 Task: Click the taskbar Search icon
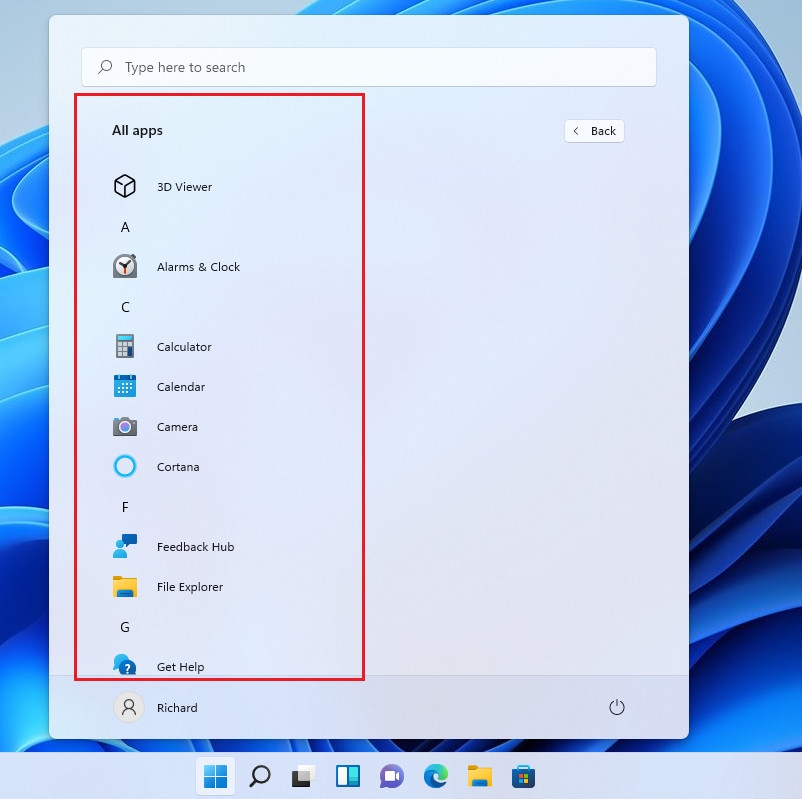click(259, 776)
